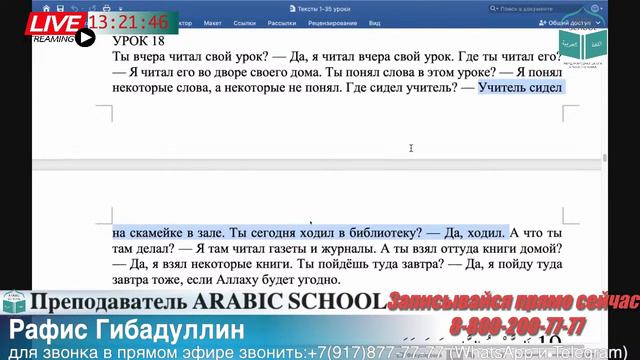Click the Print icon in quick toolbar
Viewport: 640px width, 360px height.
[107, 8]
